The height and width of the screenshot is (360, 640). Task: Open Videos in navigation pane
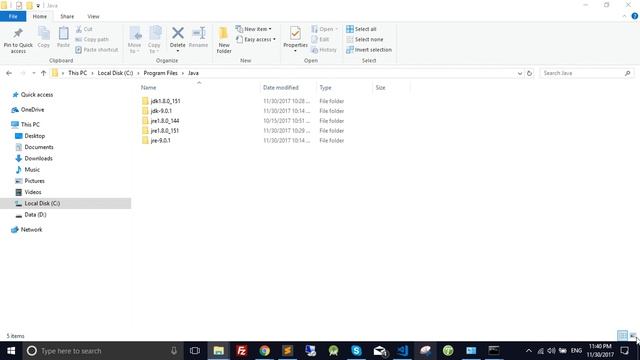[33, 192]
